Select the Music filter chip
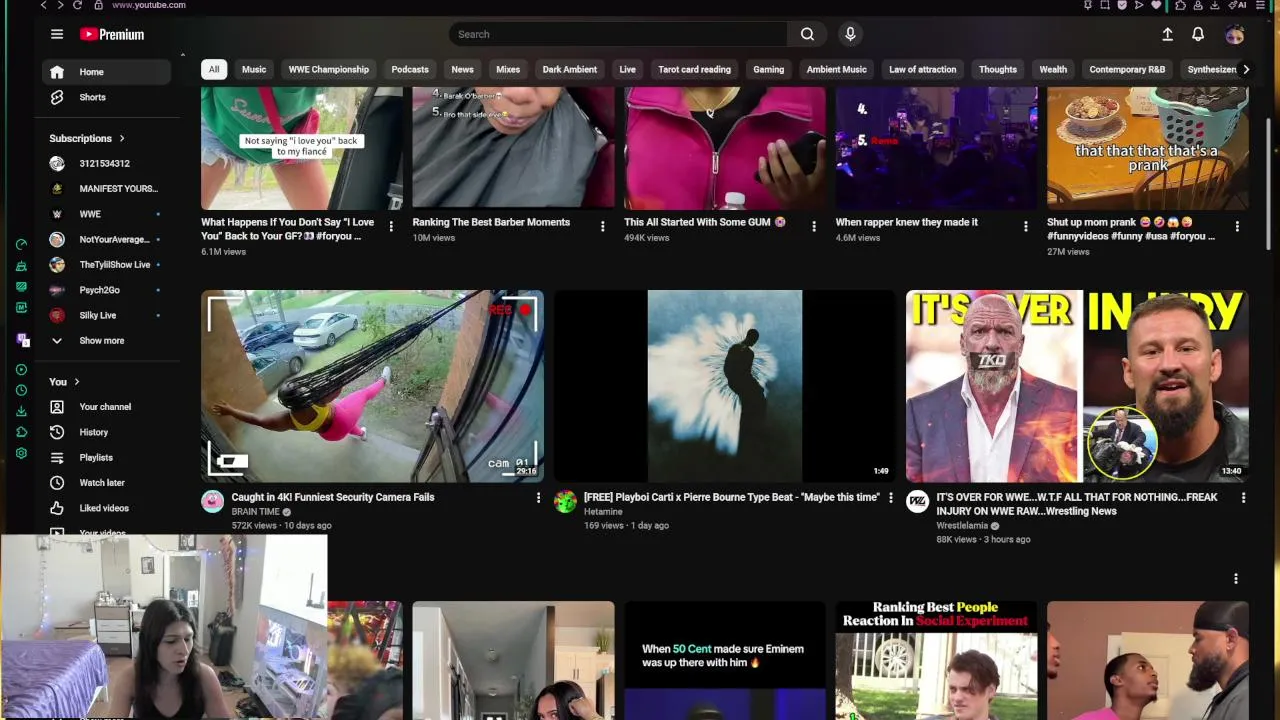1280x720 pixels. coord(254,69)
